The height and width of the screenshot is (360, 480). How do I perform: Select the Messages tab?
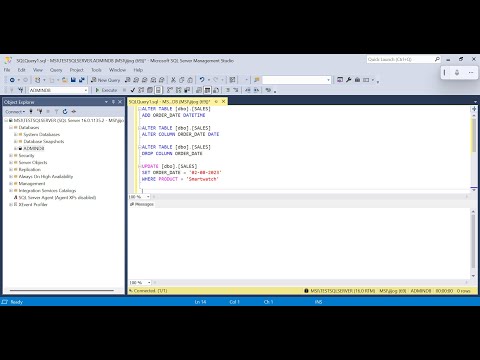(142, 204)
